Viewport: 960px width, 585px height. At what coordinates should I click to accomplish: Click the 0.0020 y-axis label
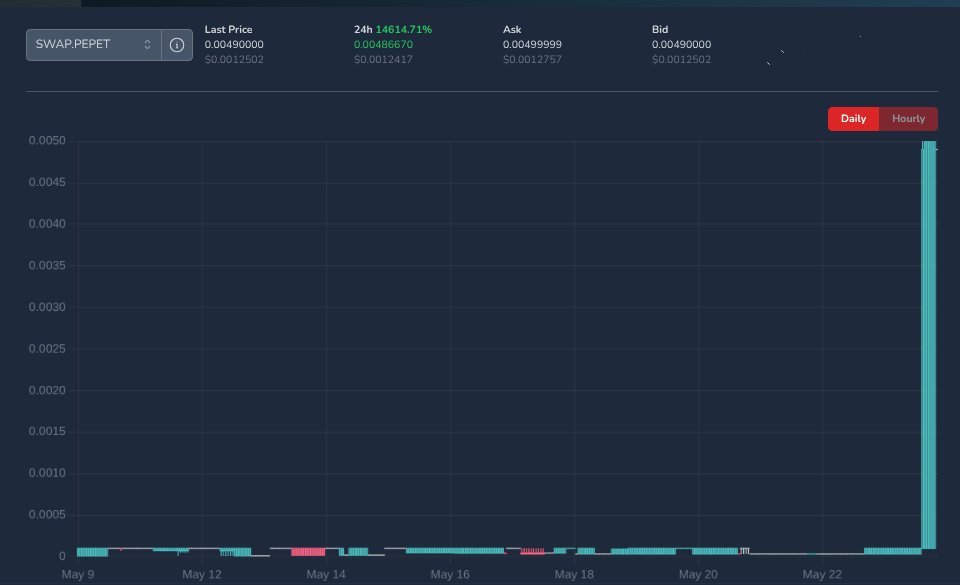pos(47,390)
